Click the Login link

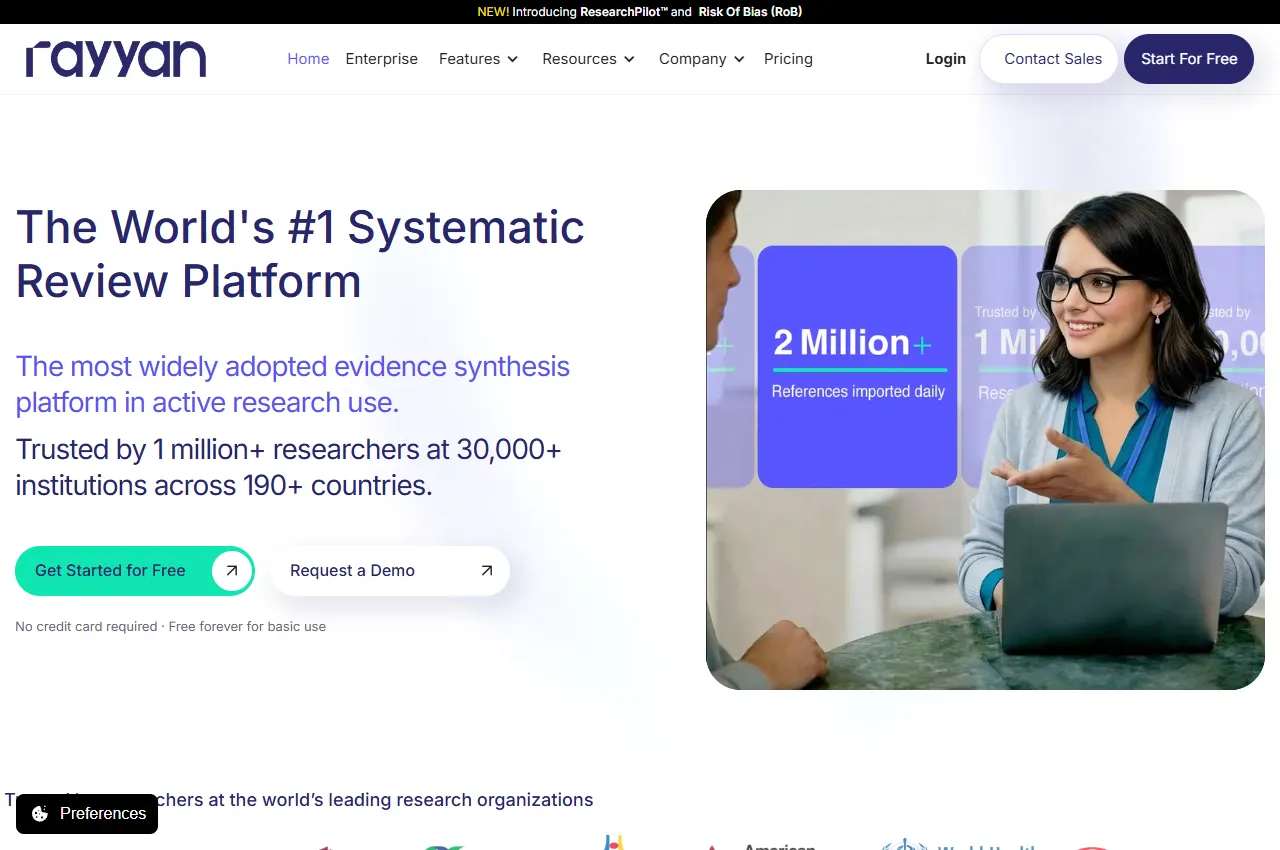(946, 59)
